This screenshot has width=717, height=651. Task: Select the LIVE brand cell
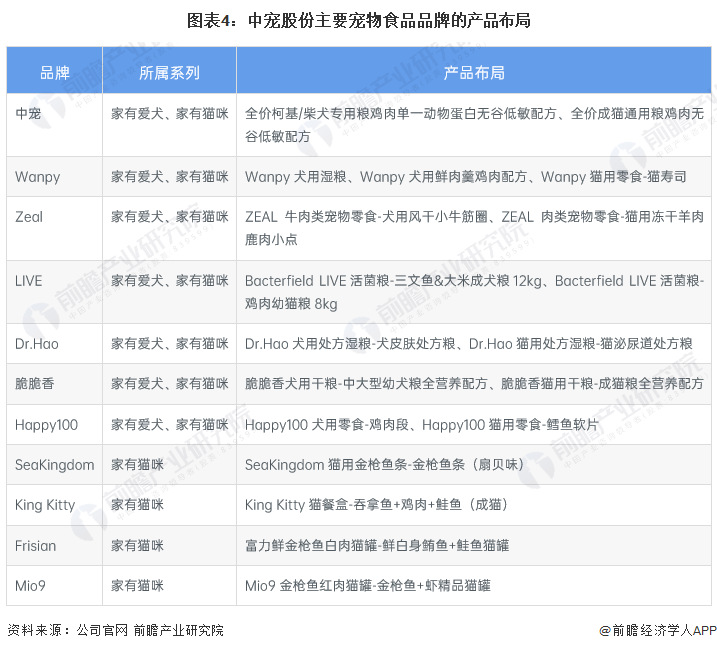[x=54, y=292]
